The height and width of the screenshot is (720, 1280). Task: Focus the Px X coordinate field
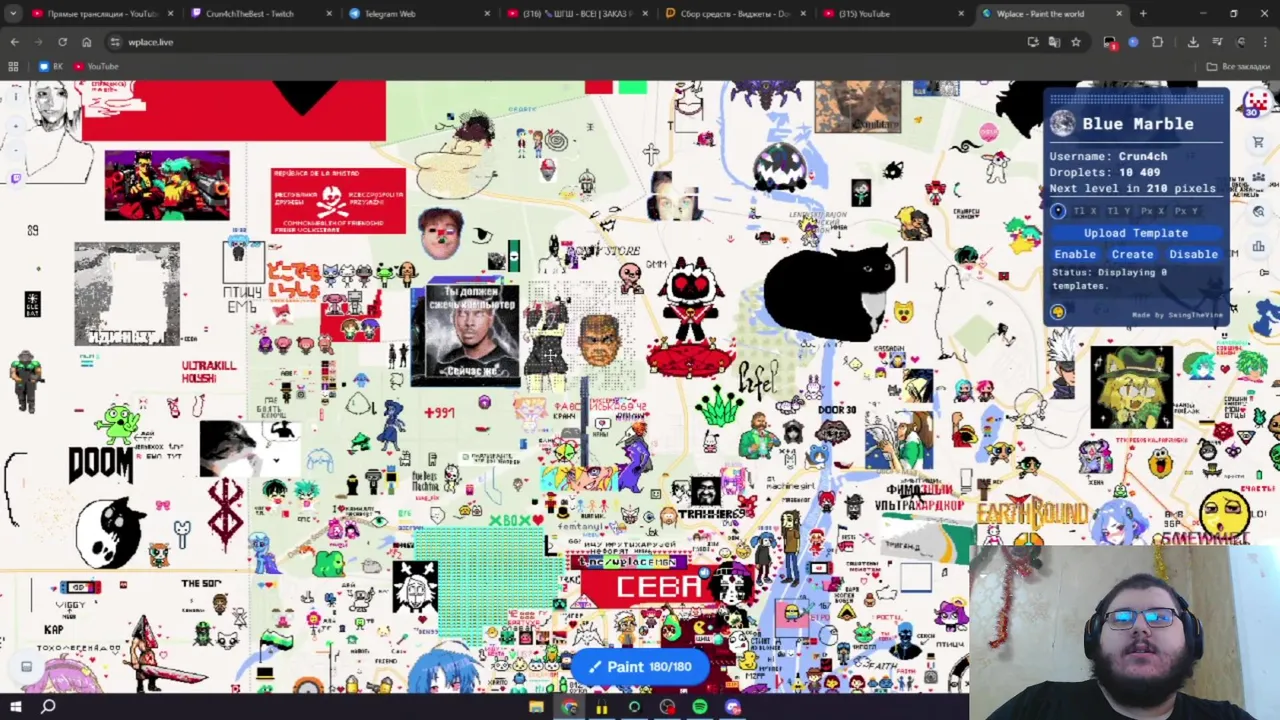[1150, 211]
